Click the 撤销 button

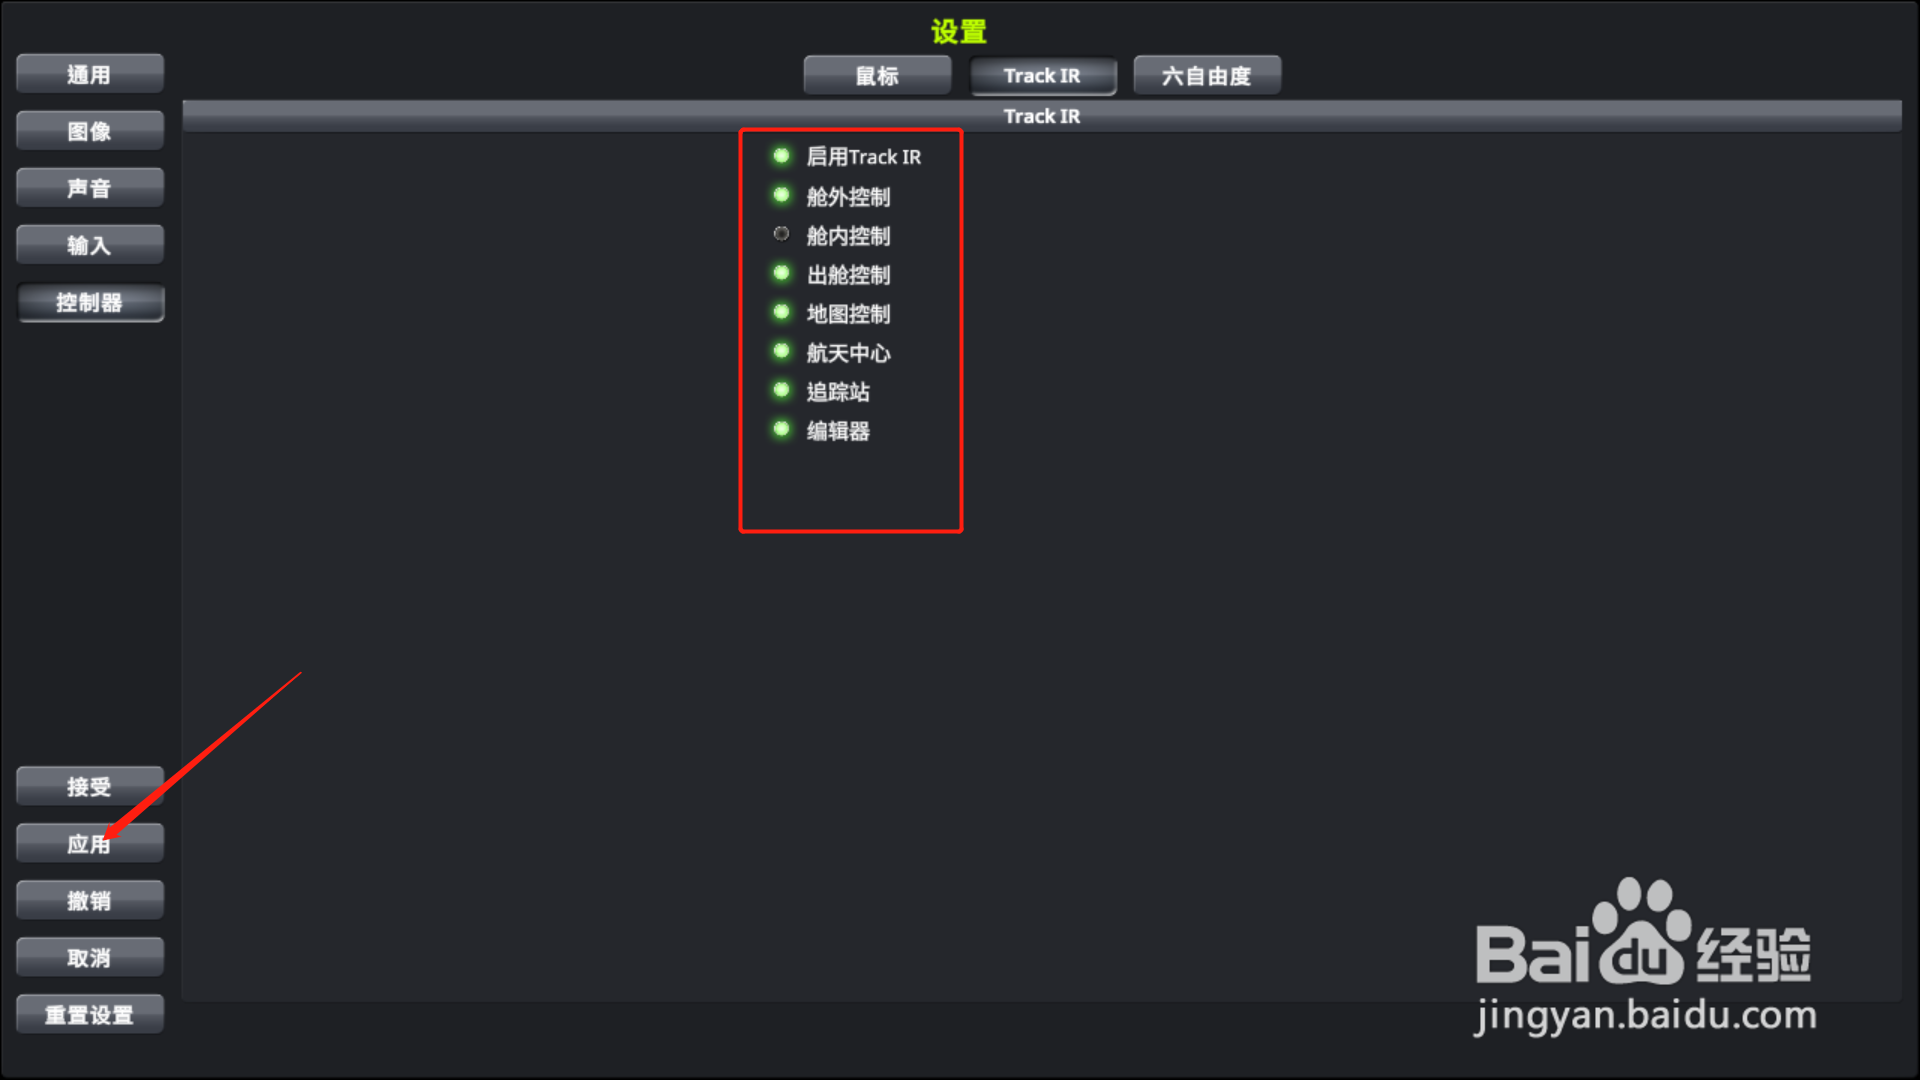[x=90, y=901]
